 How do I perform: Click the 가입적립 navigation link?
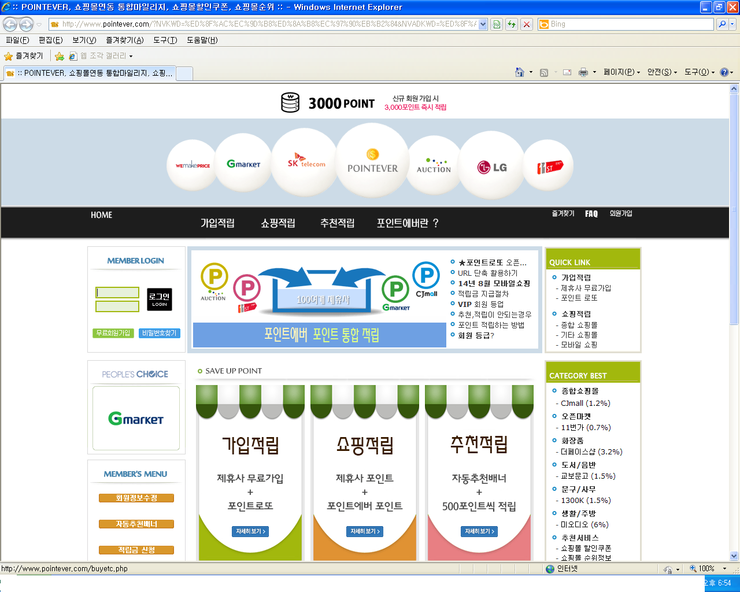pos(218,223)
